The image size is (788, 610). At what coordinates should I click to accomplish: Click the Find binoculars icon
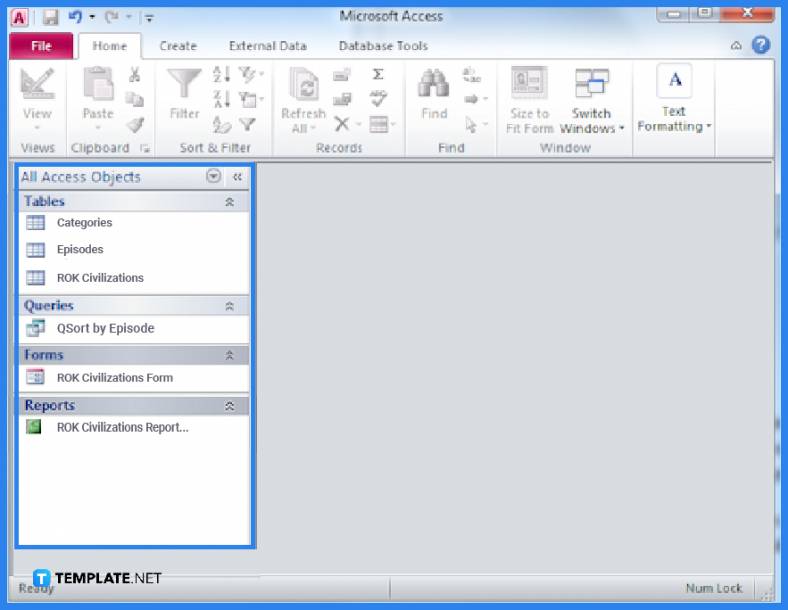[x=434, y=83]
